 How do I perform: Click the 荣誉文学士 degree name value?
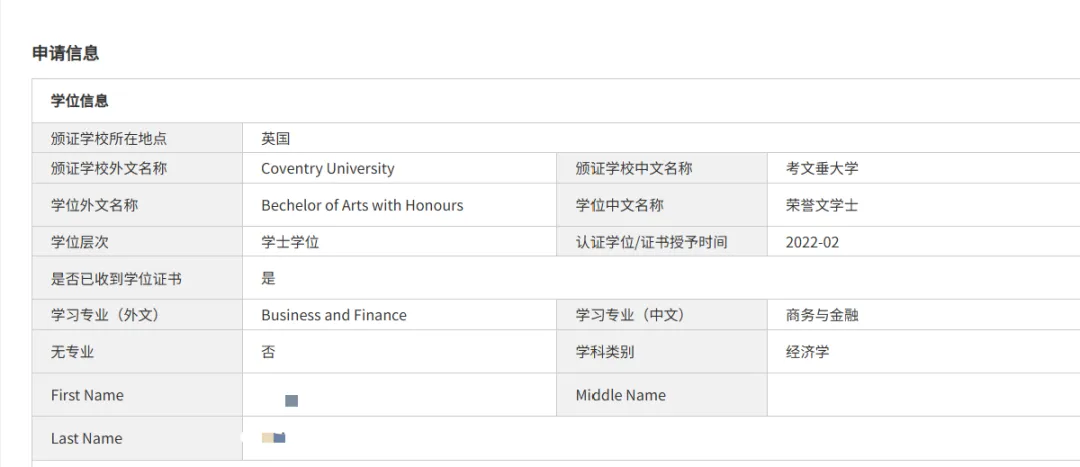(822, 205)
